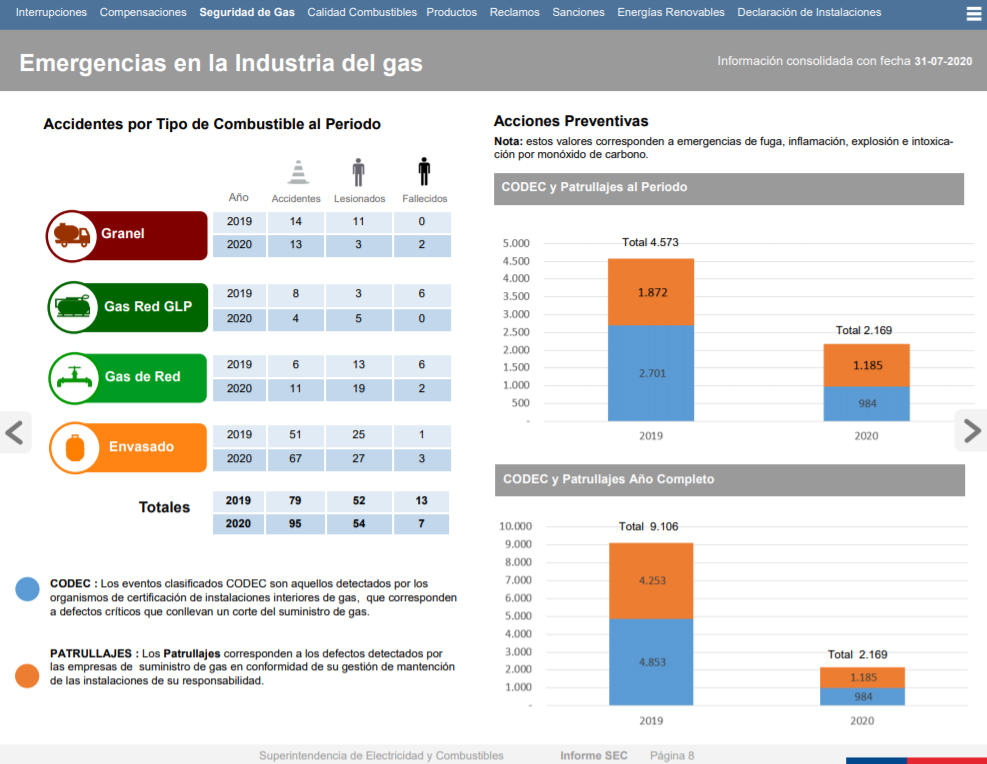Viewport: 987px width, 764px height.
Task: Open the Productos menu item
Action: [x=451, y=13]
